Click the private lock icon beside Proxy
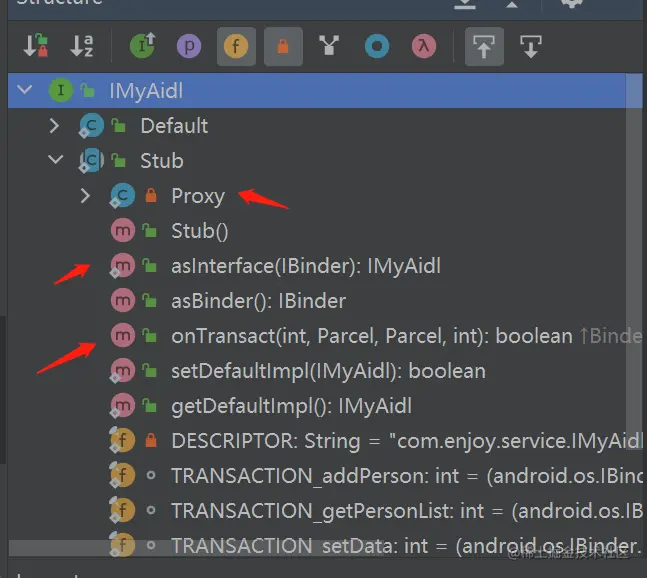Viewport: 647px width, 578px height. tap(151, 195)
